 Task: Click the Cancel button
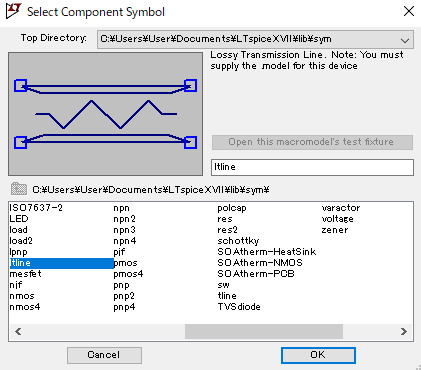point(104,355)
